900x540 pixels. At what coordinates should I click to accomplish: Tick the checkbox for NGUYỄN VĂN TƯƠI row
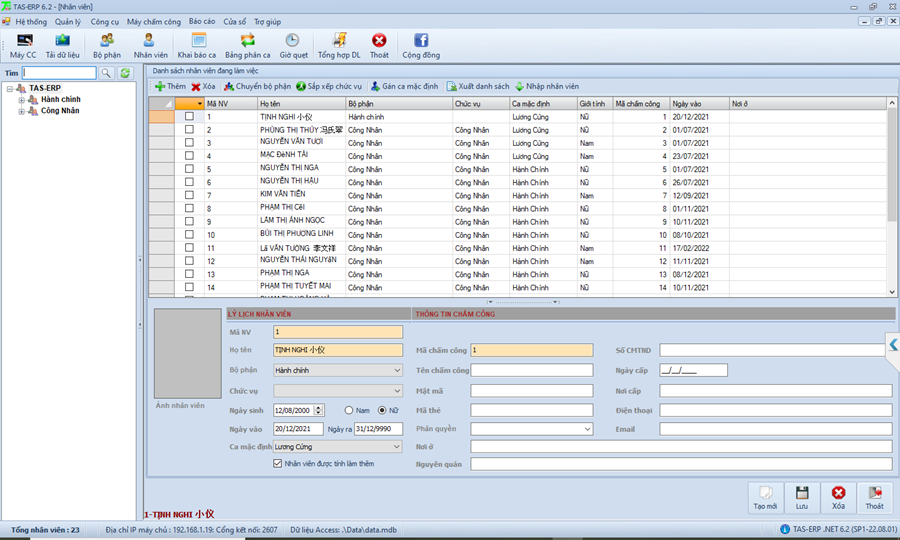pos(189,143)
